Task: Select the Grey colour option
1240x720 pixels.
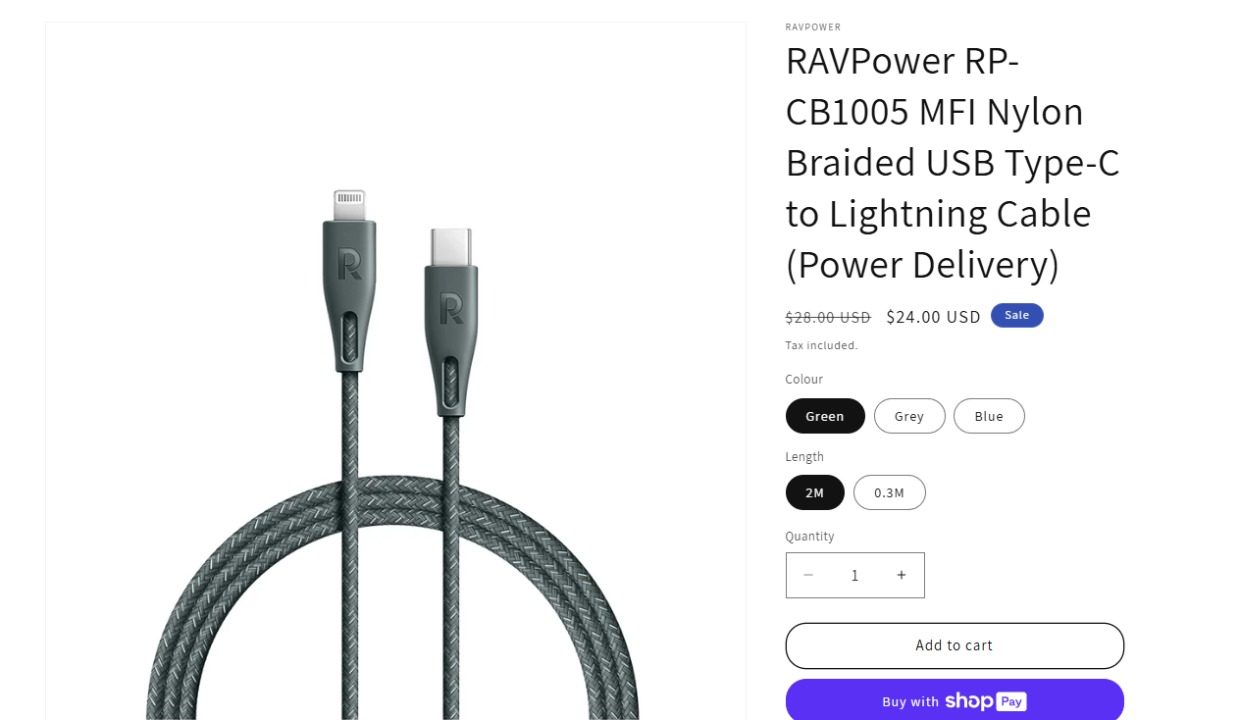Action: [909, 416]
